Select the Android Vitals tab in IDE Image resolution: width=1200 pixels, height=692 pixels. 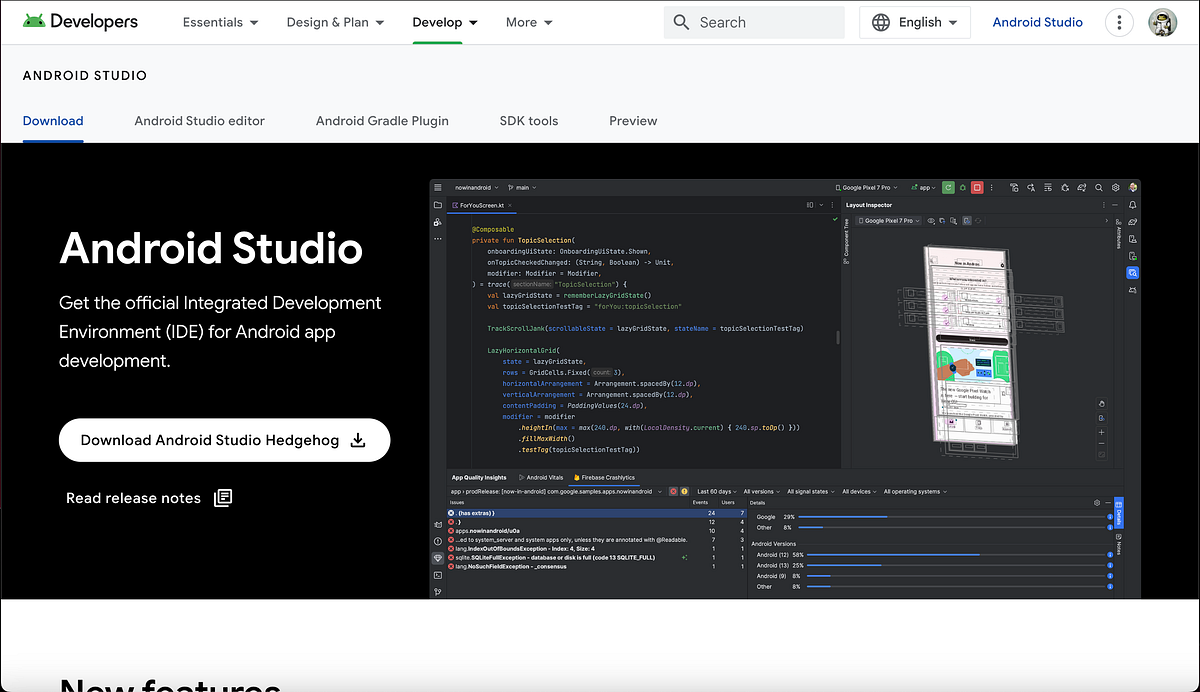(x=541, y=478)
